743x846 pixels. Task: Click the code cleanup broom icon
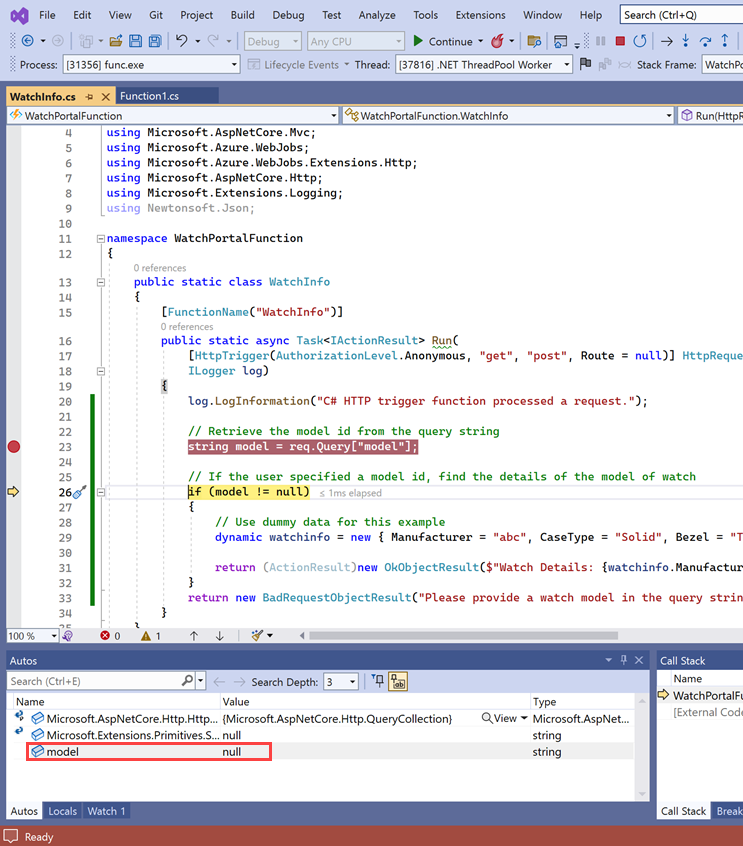(x=257, y=636)
